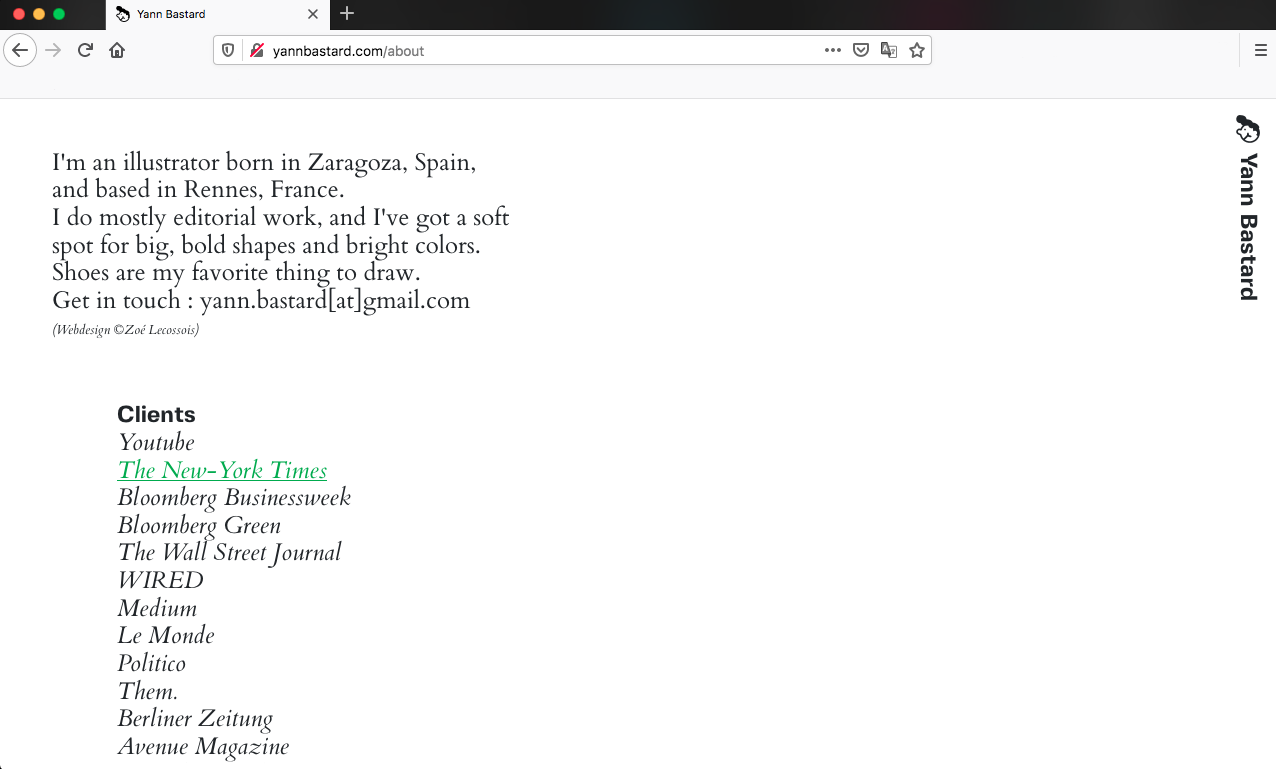The image size is (1276, 769).
Task: Click the WIRED client entry
Action: click(x=160, y=580)
